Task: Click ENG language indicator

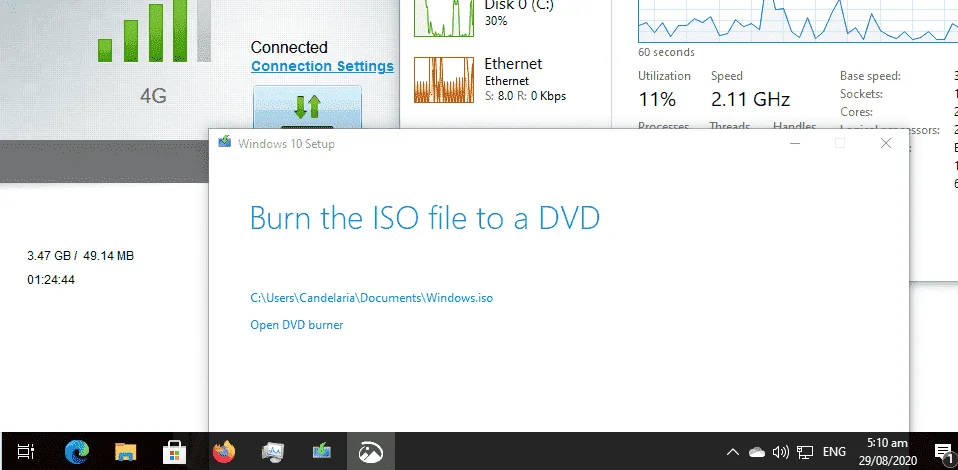Action: (835, 452)
